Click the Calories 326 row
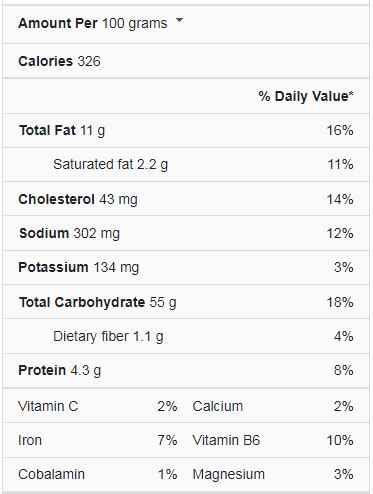373x494 pixels. pyautogui.click(x=186, y=61)
